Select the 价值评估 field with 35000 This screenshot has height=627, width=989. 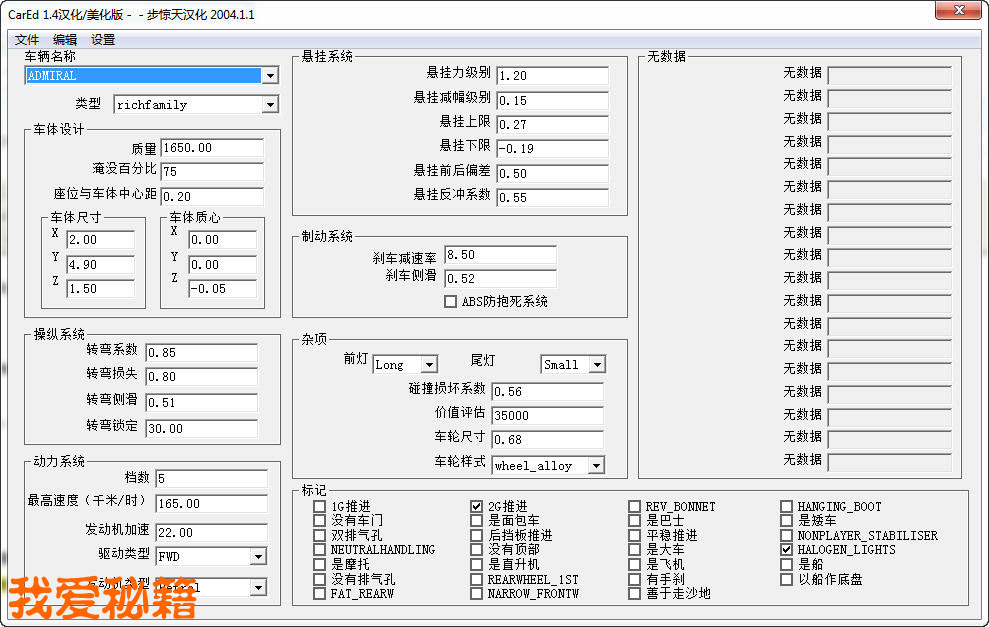(546, 415)
